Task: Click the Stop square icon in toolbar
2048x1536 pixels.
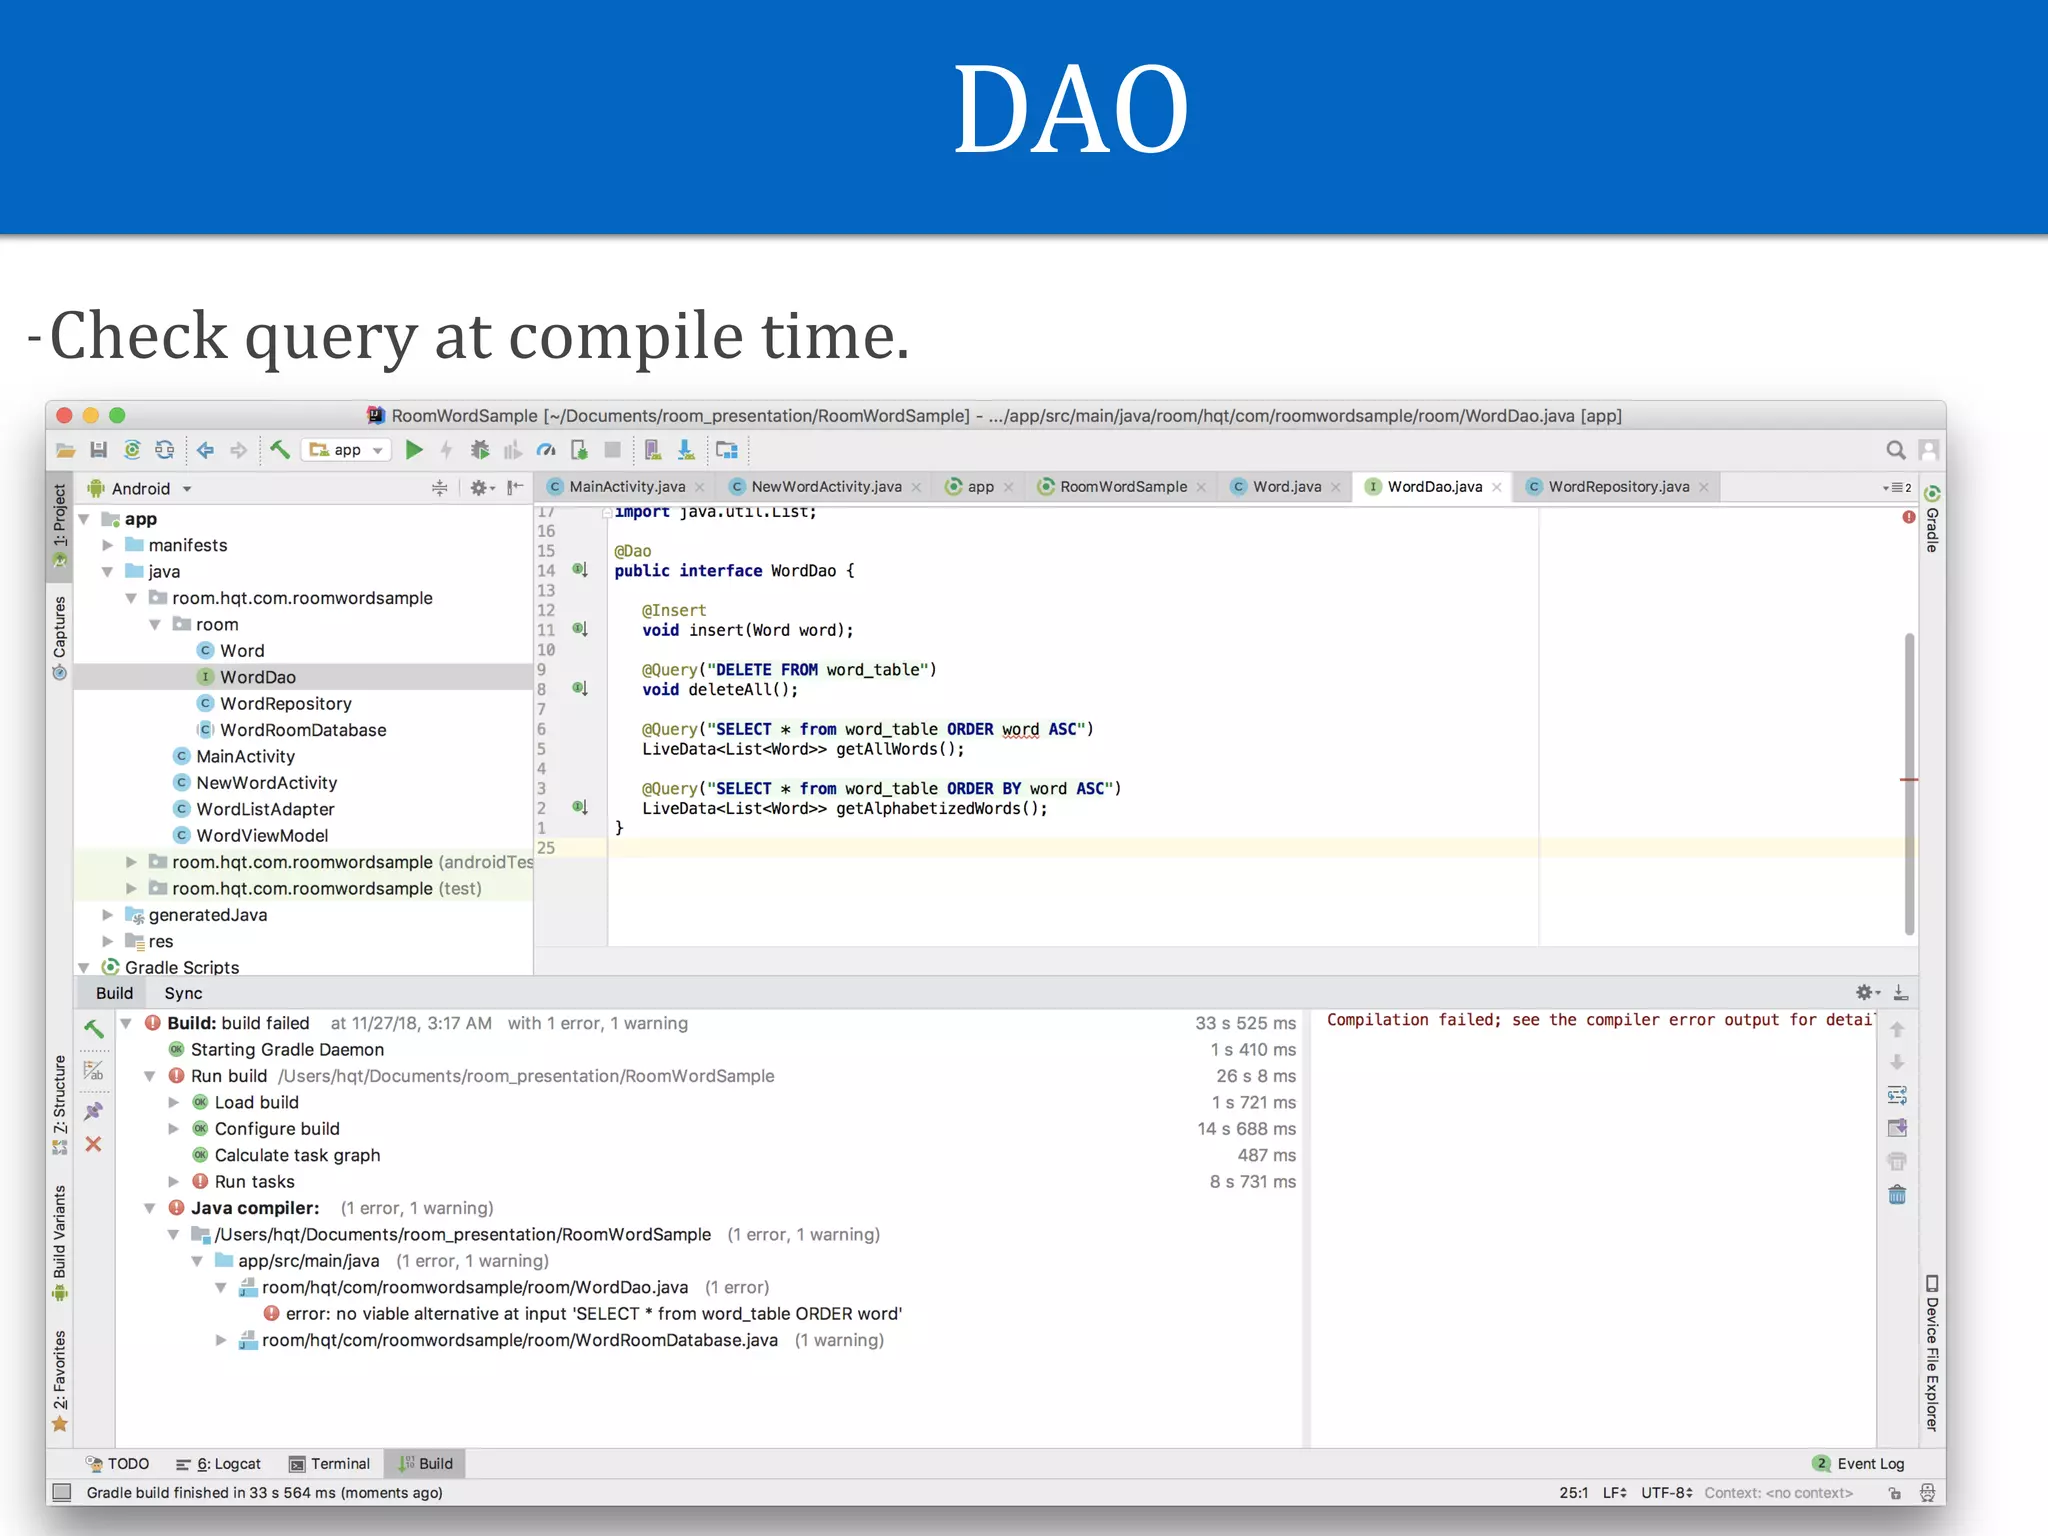Action: click(613, 450)
